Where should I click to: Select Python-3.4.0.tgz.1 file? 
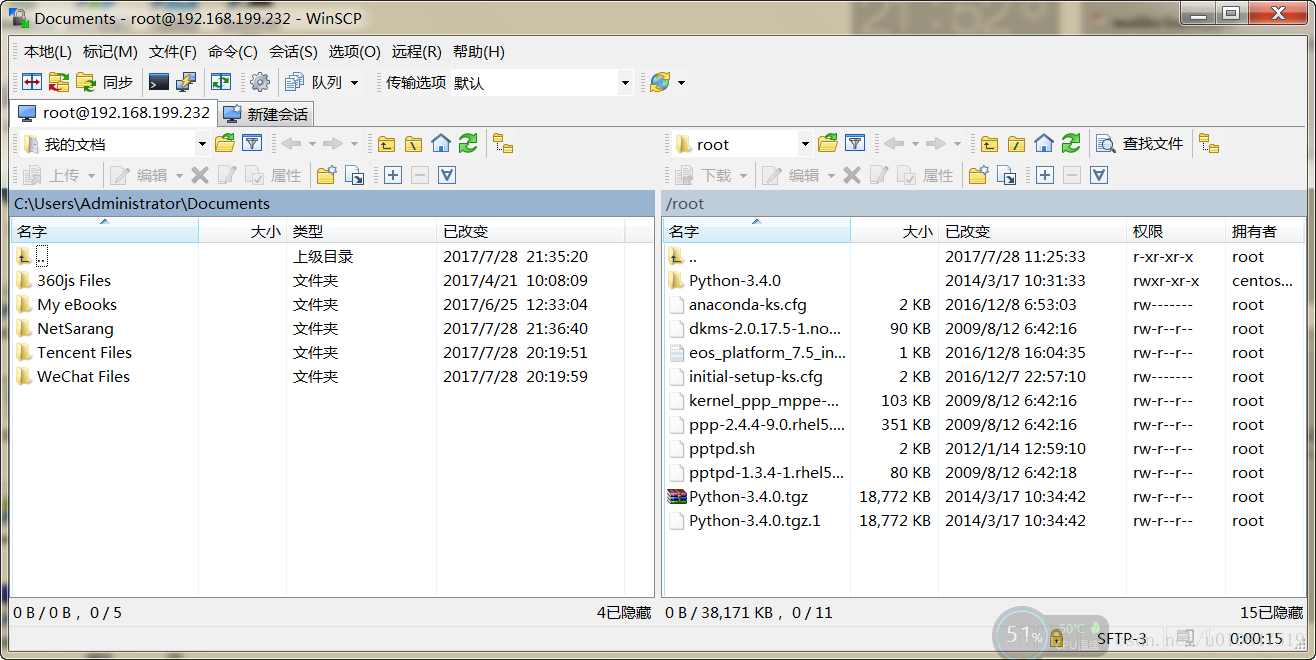pos(754,521)
